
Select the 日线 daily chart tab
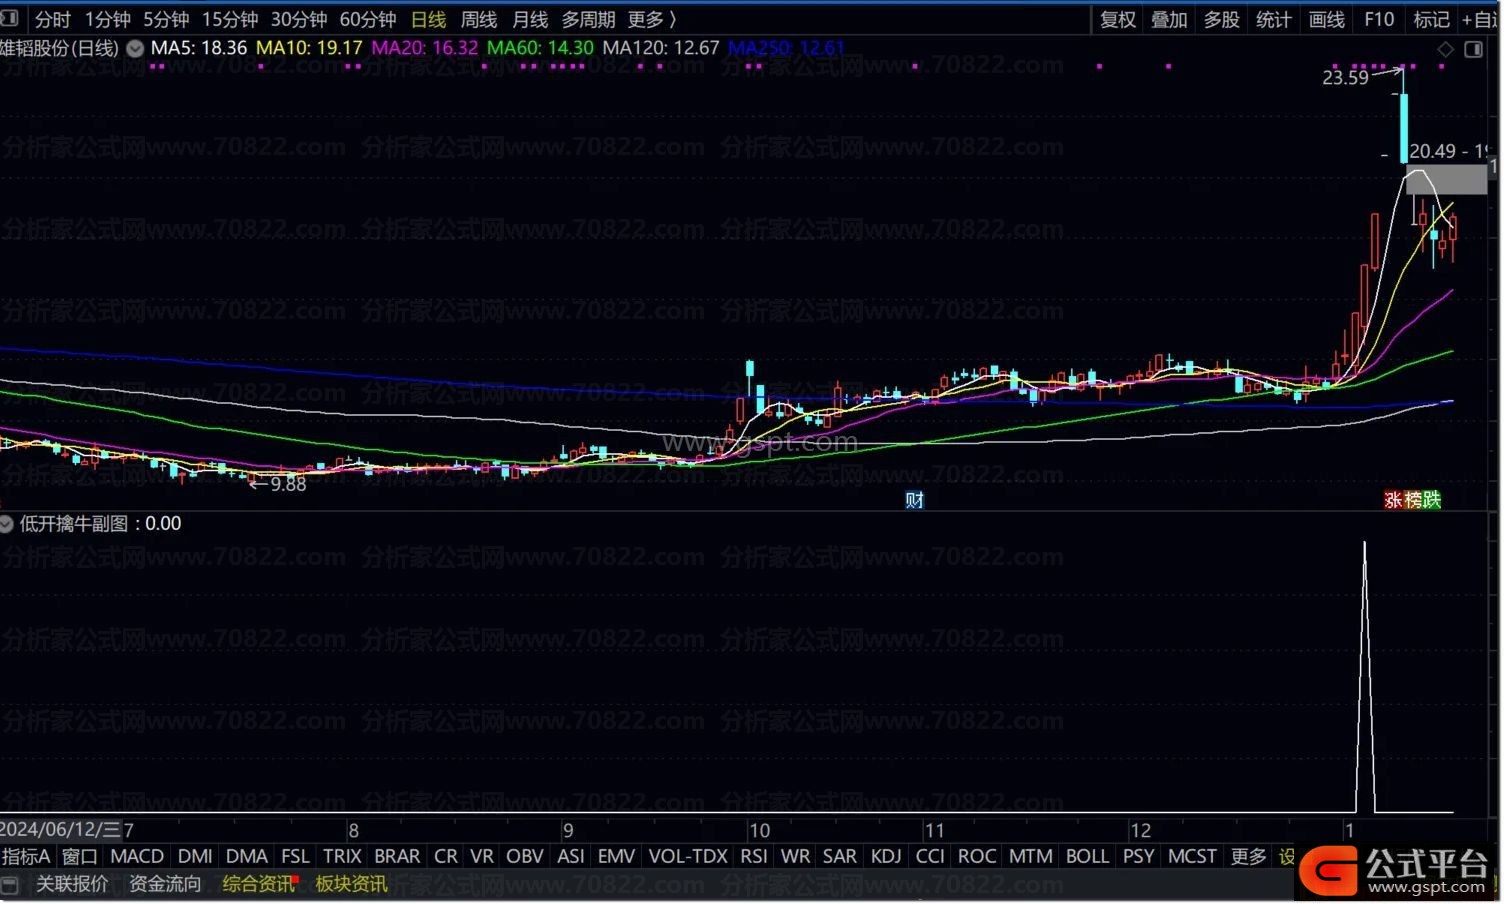pos(428,19)
